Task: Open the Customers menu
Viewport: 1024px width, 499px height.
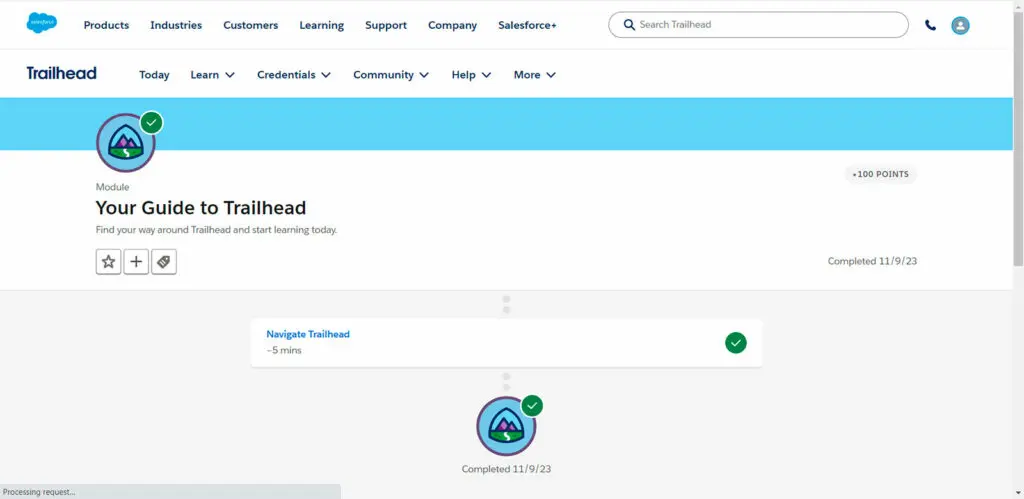Action: pyautogui.click(x=251, y=25)
